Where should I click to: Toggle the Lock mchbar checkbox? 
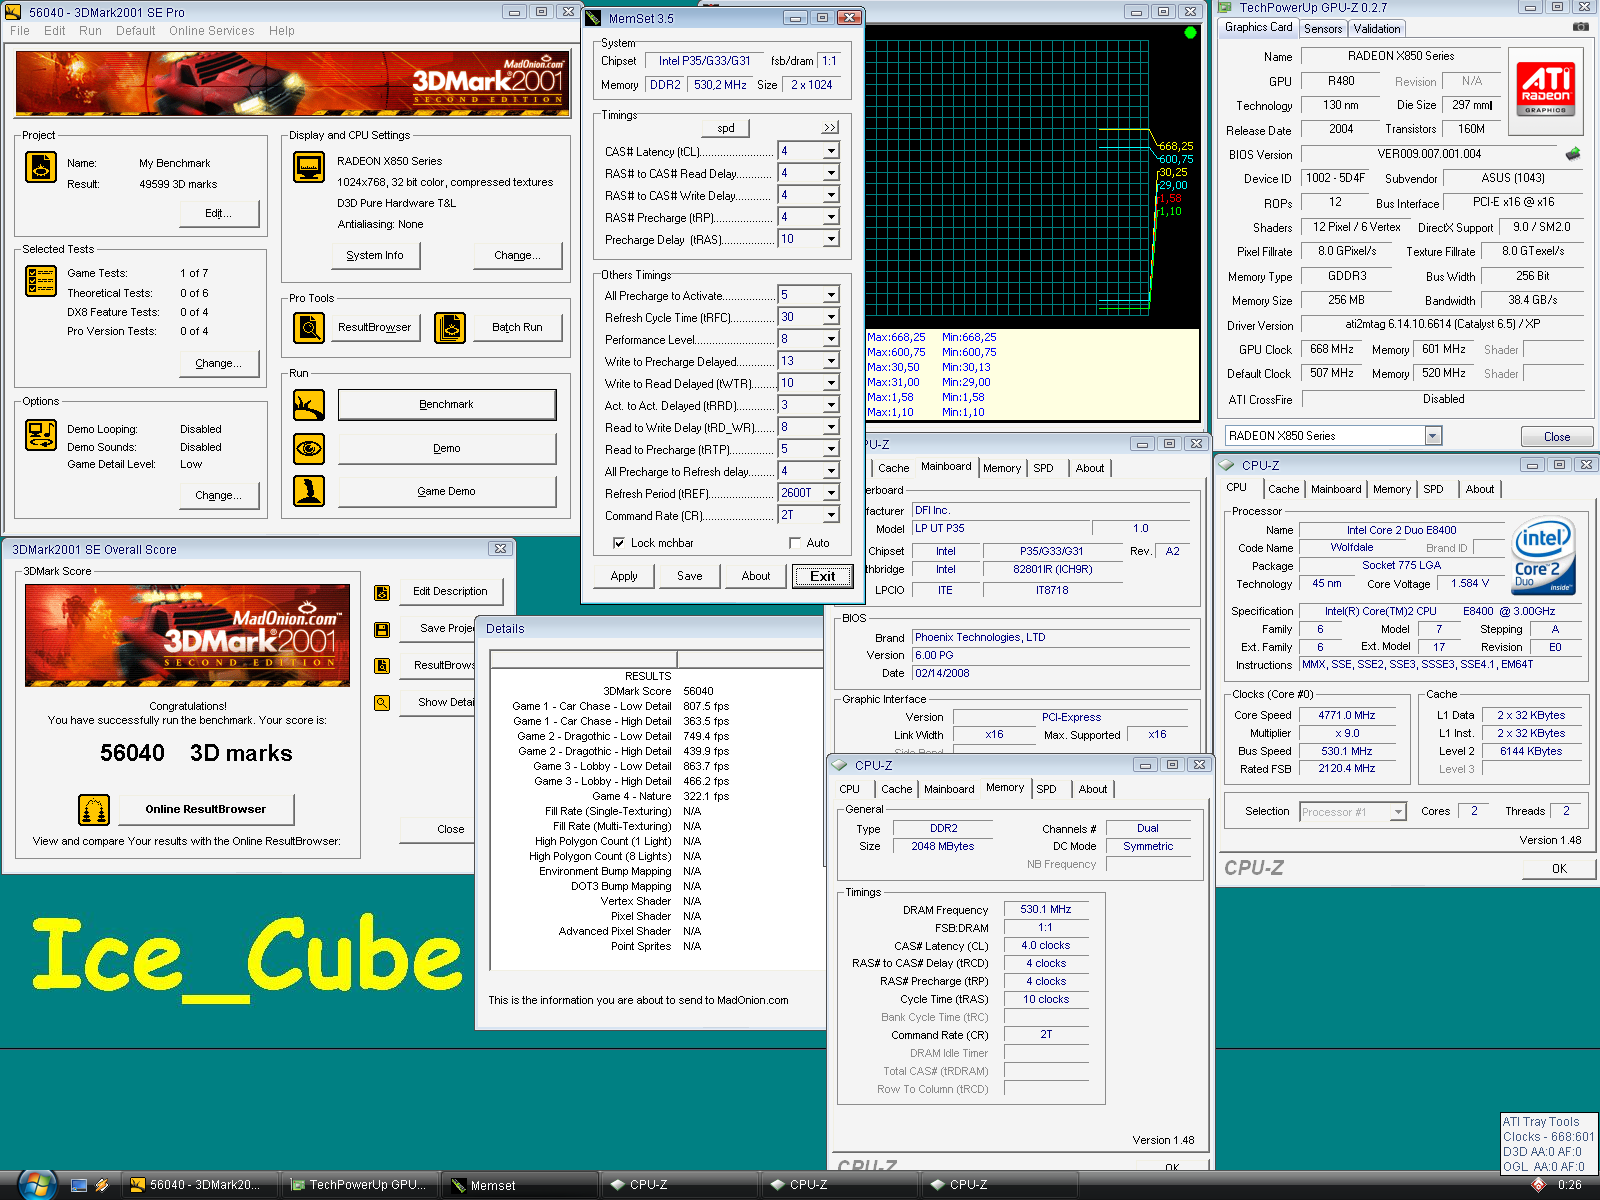619,543
